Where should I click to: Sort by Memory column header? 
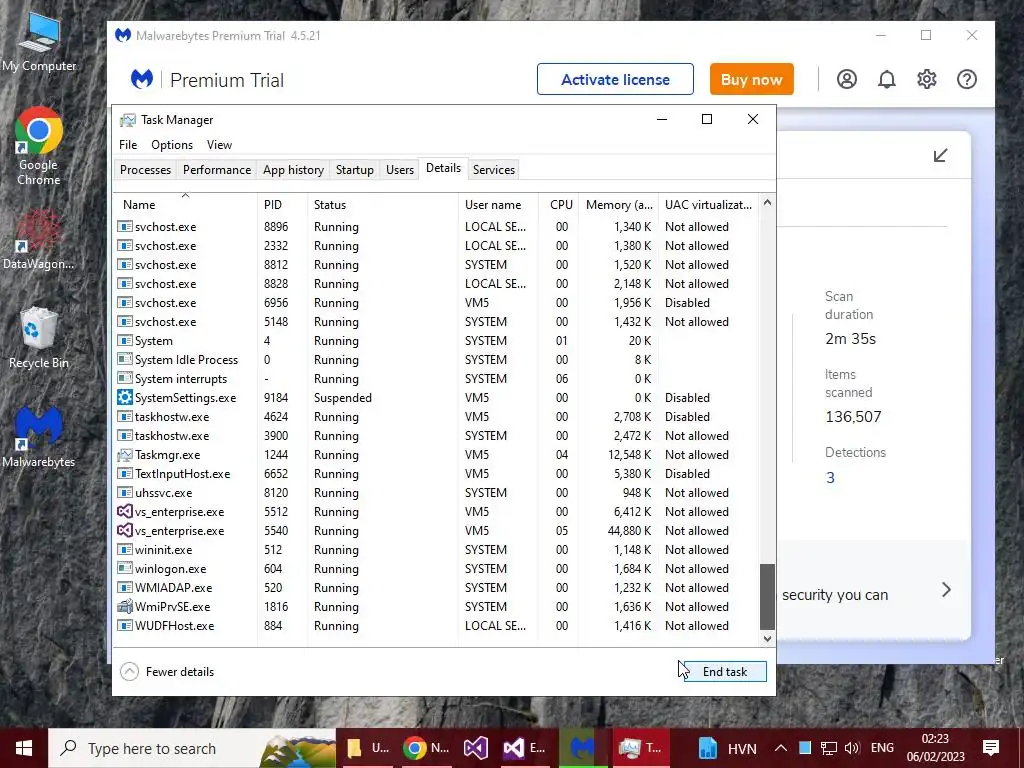(618, 204)
